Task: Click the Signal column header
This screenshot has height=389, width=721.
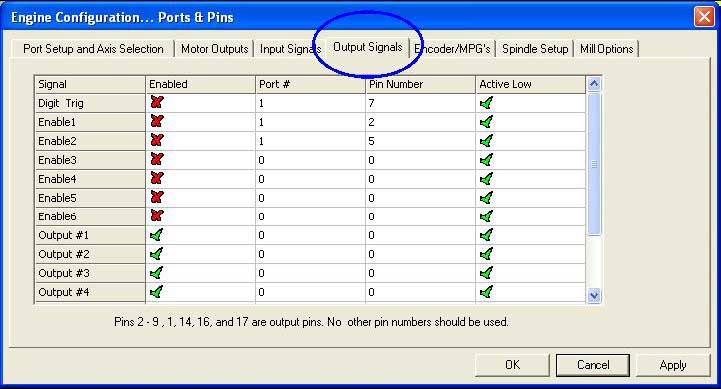Action: click(x=90, y=84)
